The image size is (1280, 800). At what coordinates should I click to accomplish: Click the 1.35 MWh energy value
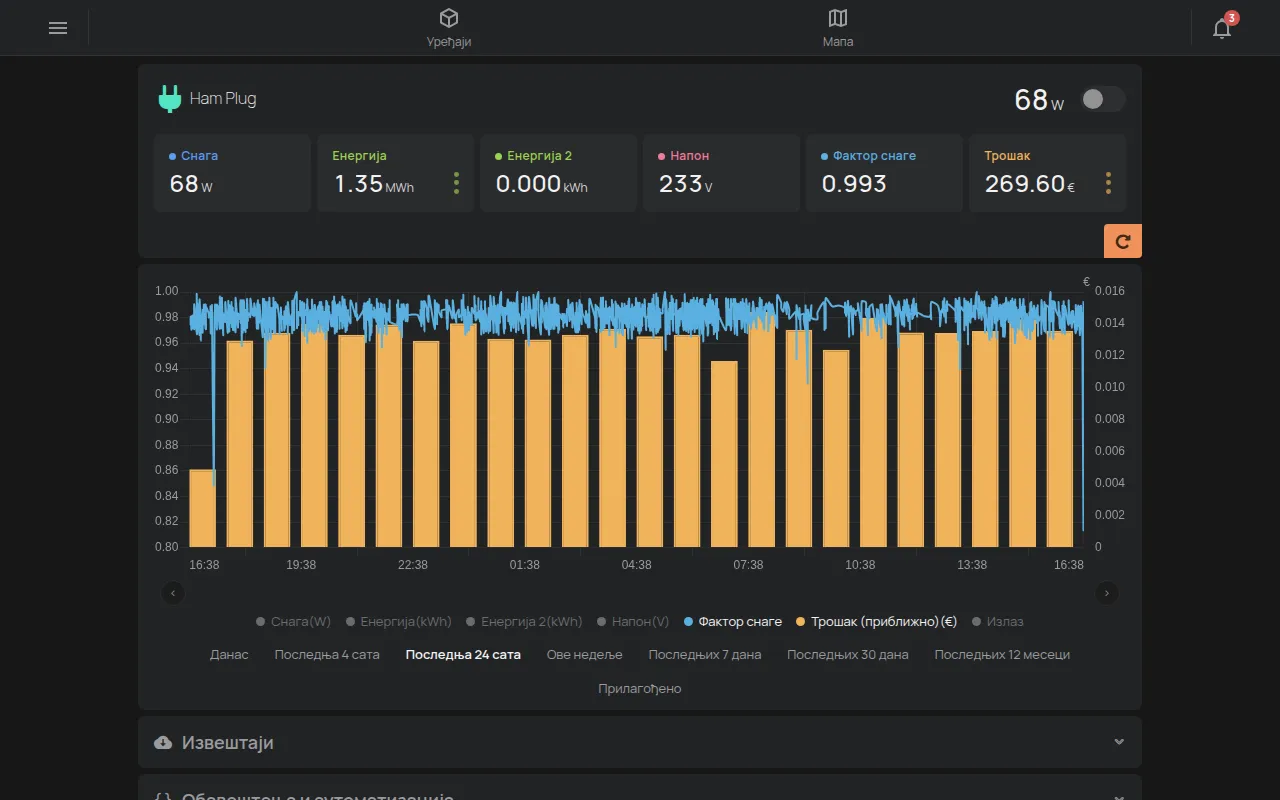(x=374, y=184)
